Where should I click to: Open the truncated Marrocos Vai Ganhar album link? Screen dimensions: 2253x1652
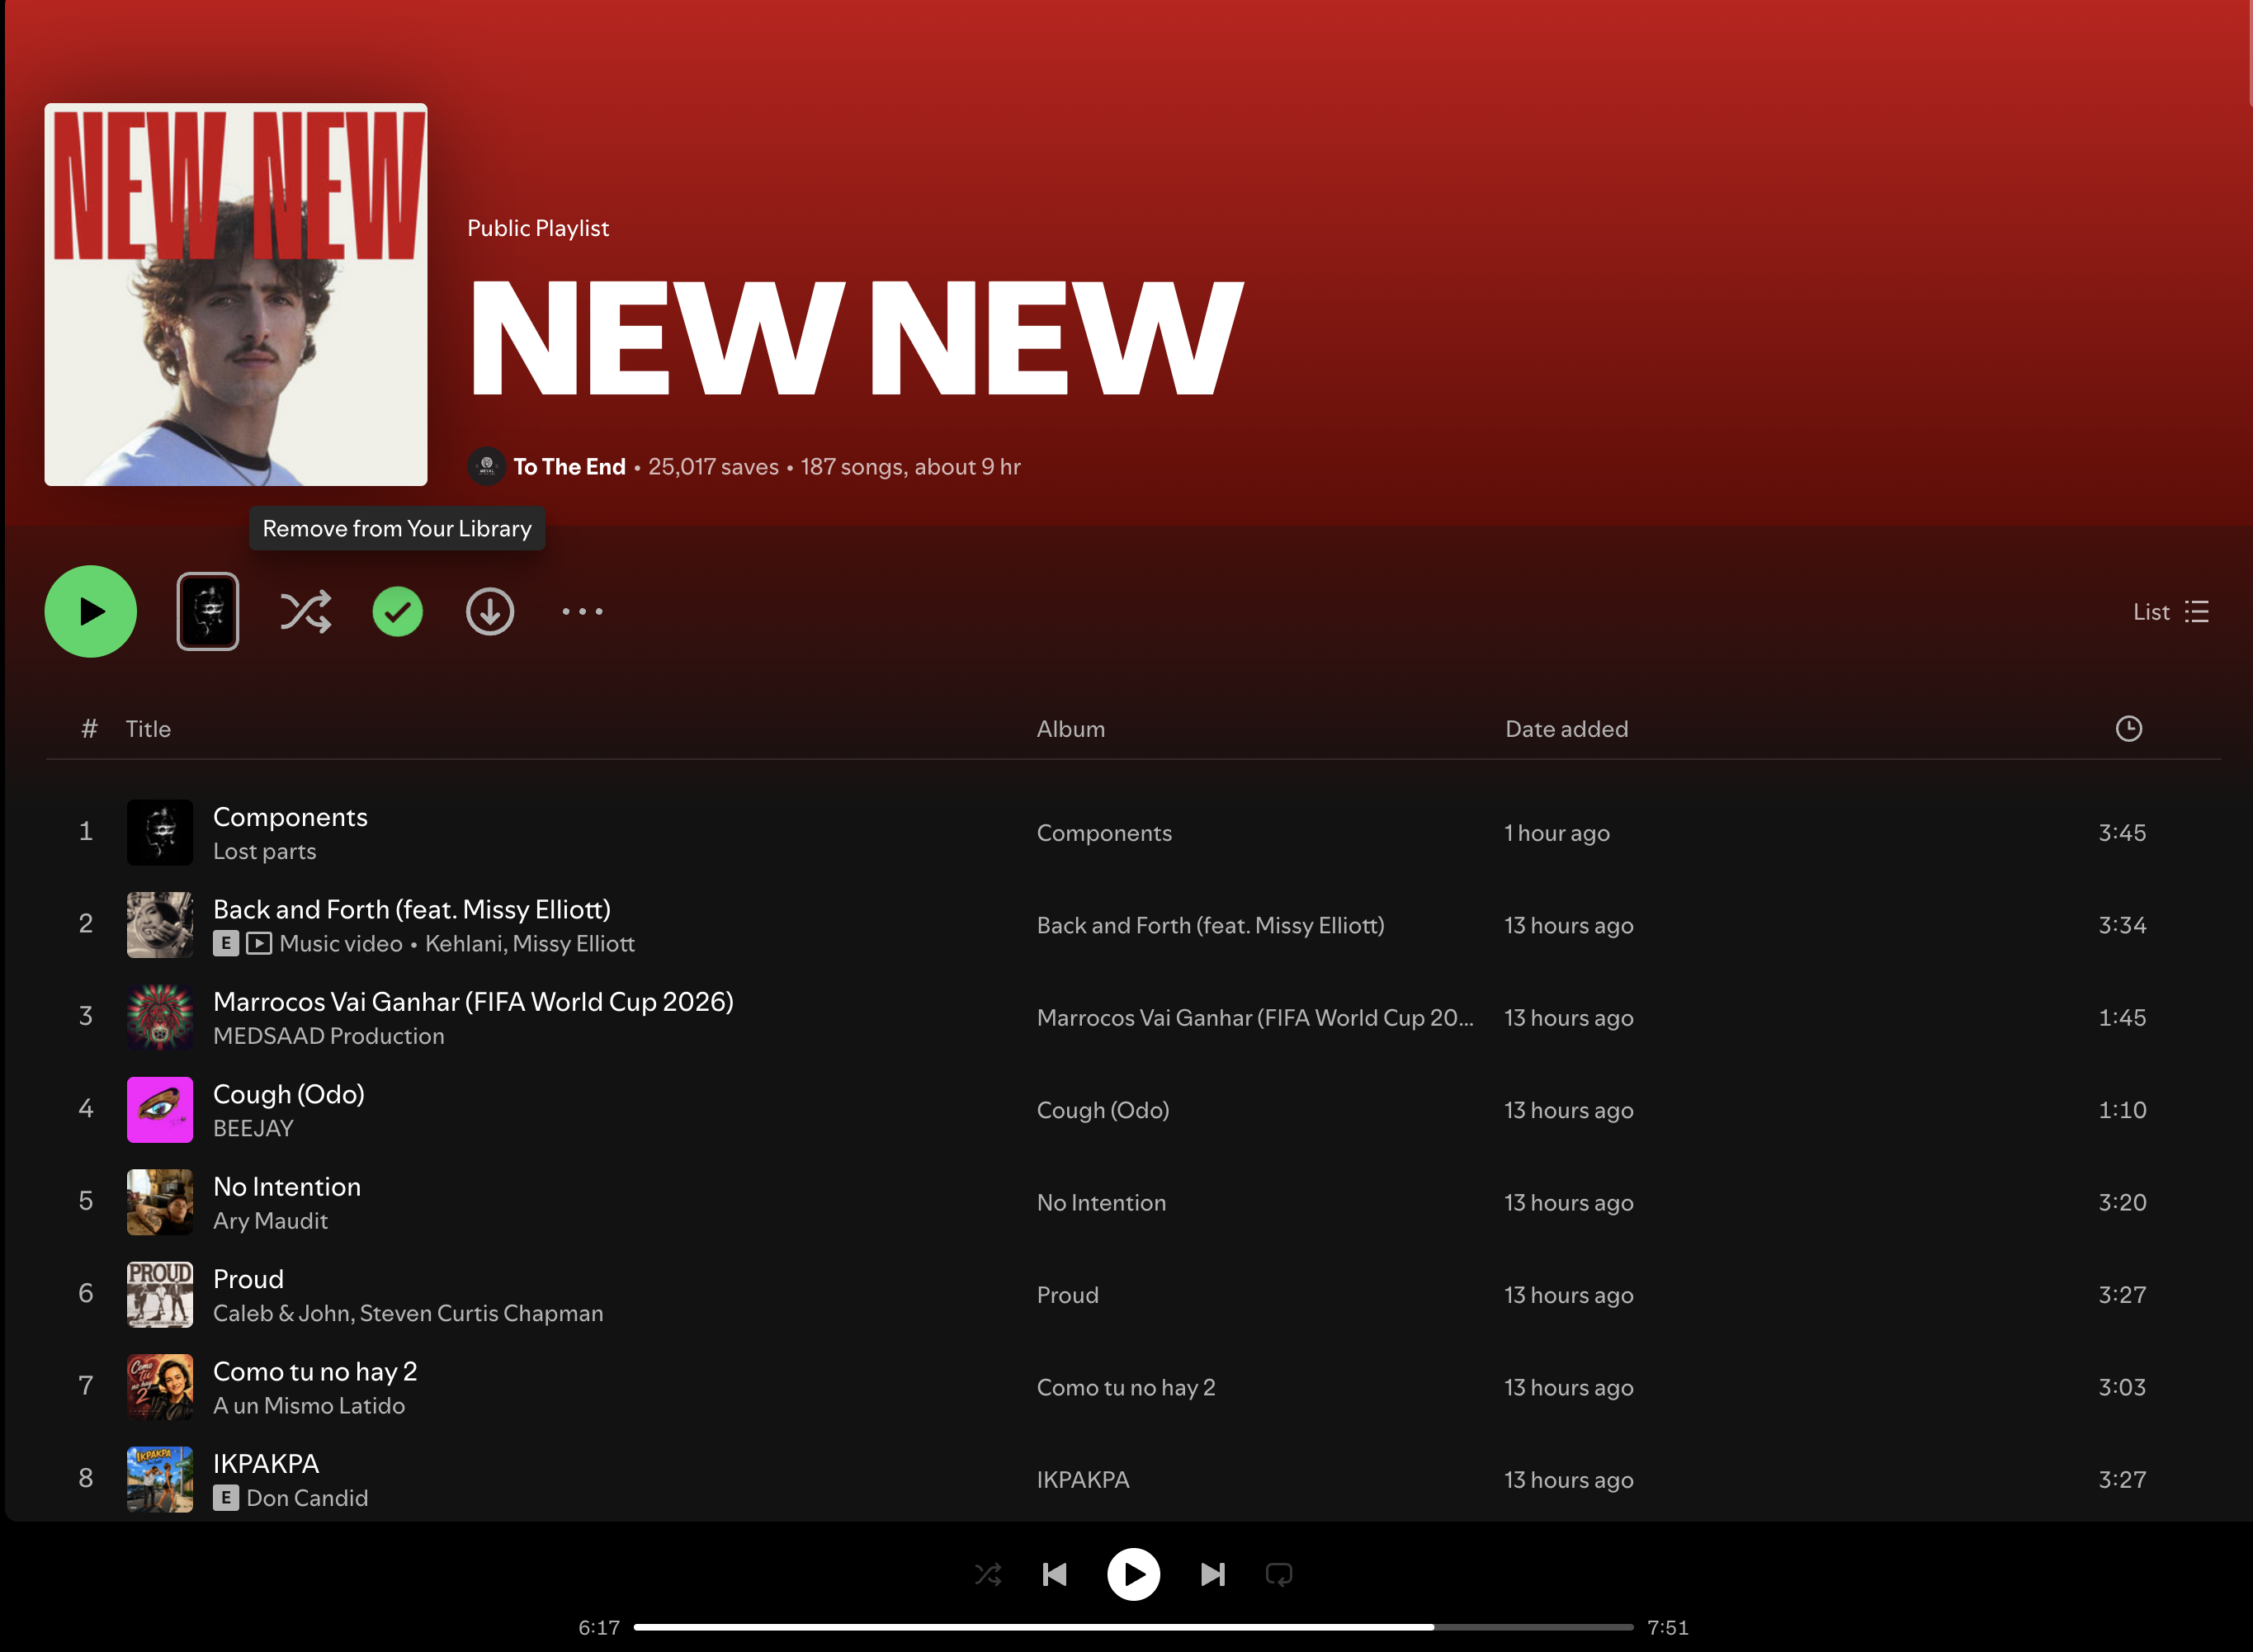(1255, 1017)
